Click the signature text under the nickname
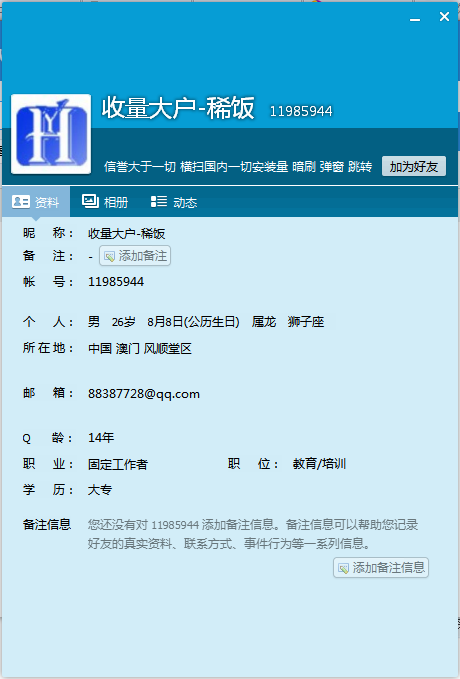Viewport: 460px width, 679px height. [238, 167]
